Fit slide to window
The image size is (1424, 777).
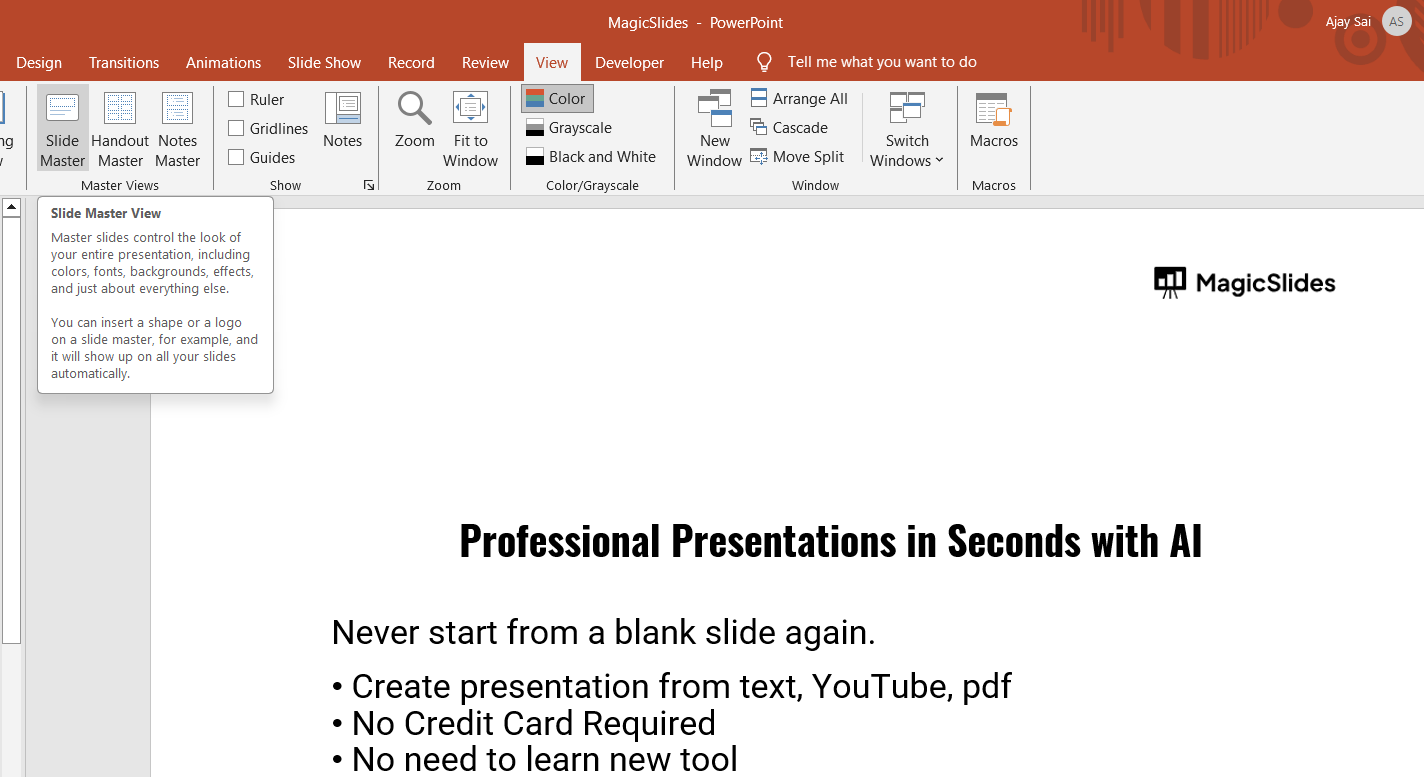click(470, 128)
